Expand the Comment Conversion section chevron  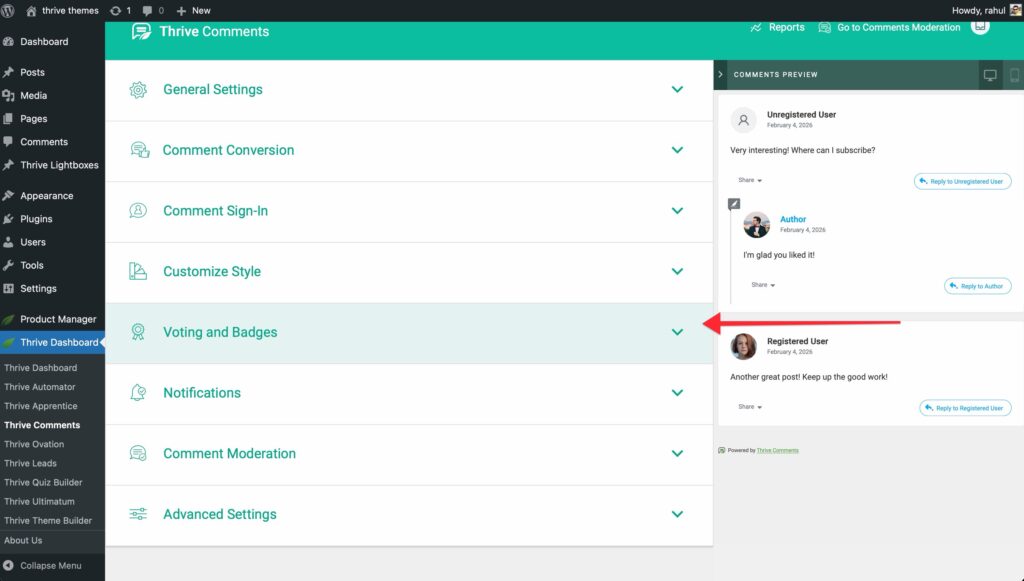tap(677, 150)
